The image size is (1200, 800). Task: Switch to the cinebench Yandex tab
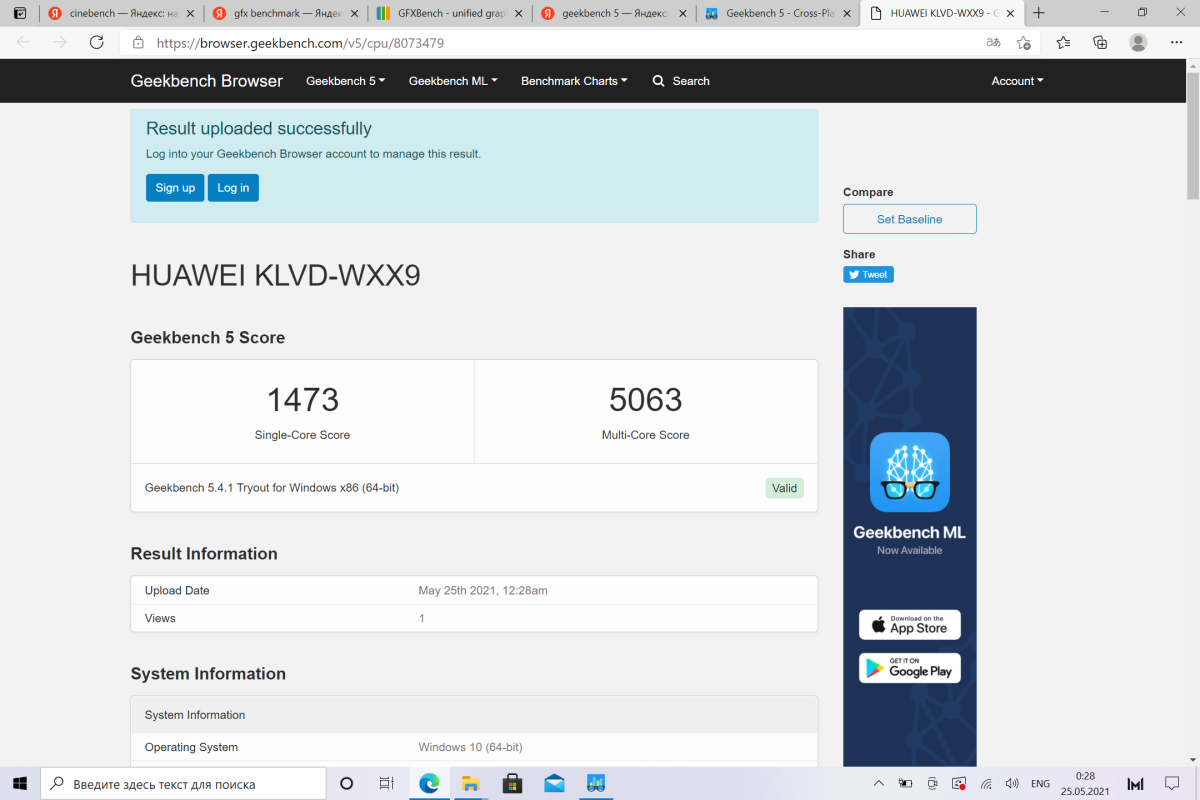(120, 13)
